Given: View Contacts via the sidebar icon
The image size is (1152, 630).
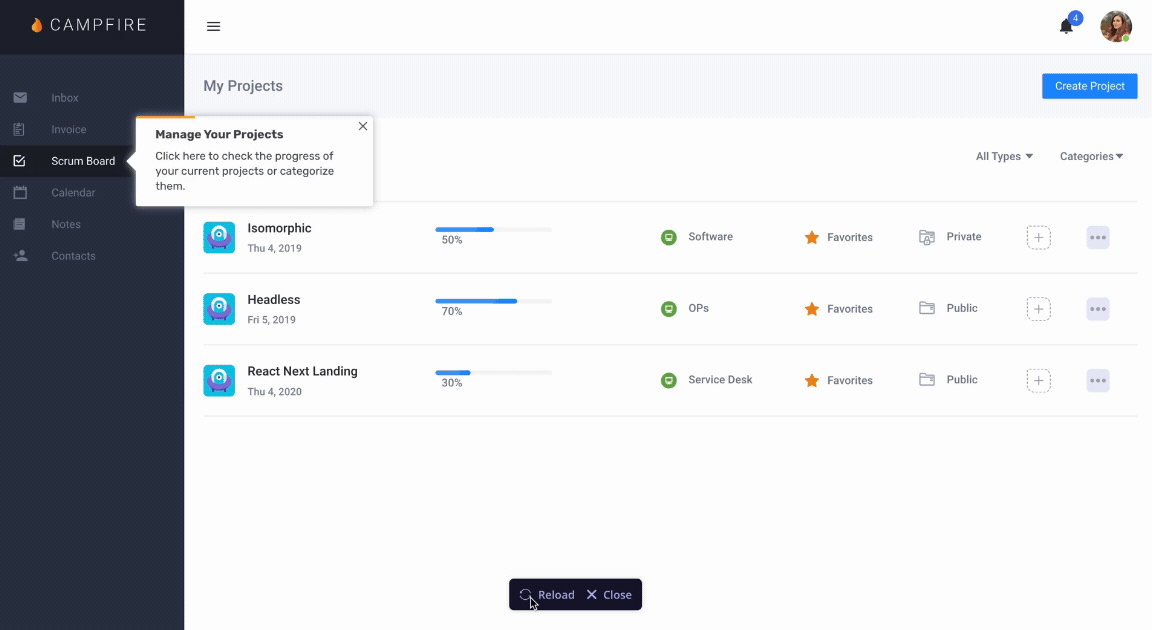Looking at the screenshot, I should (72, 255).
